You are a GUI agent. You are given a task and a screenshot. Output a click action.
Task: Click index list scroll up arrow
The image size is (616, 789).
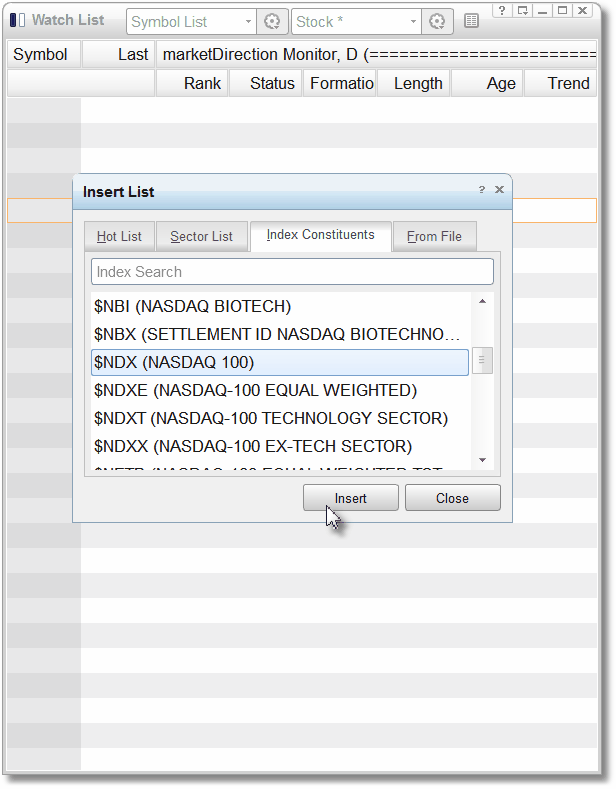[482, 301]
